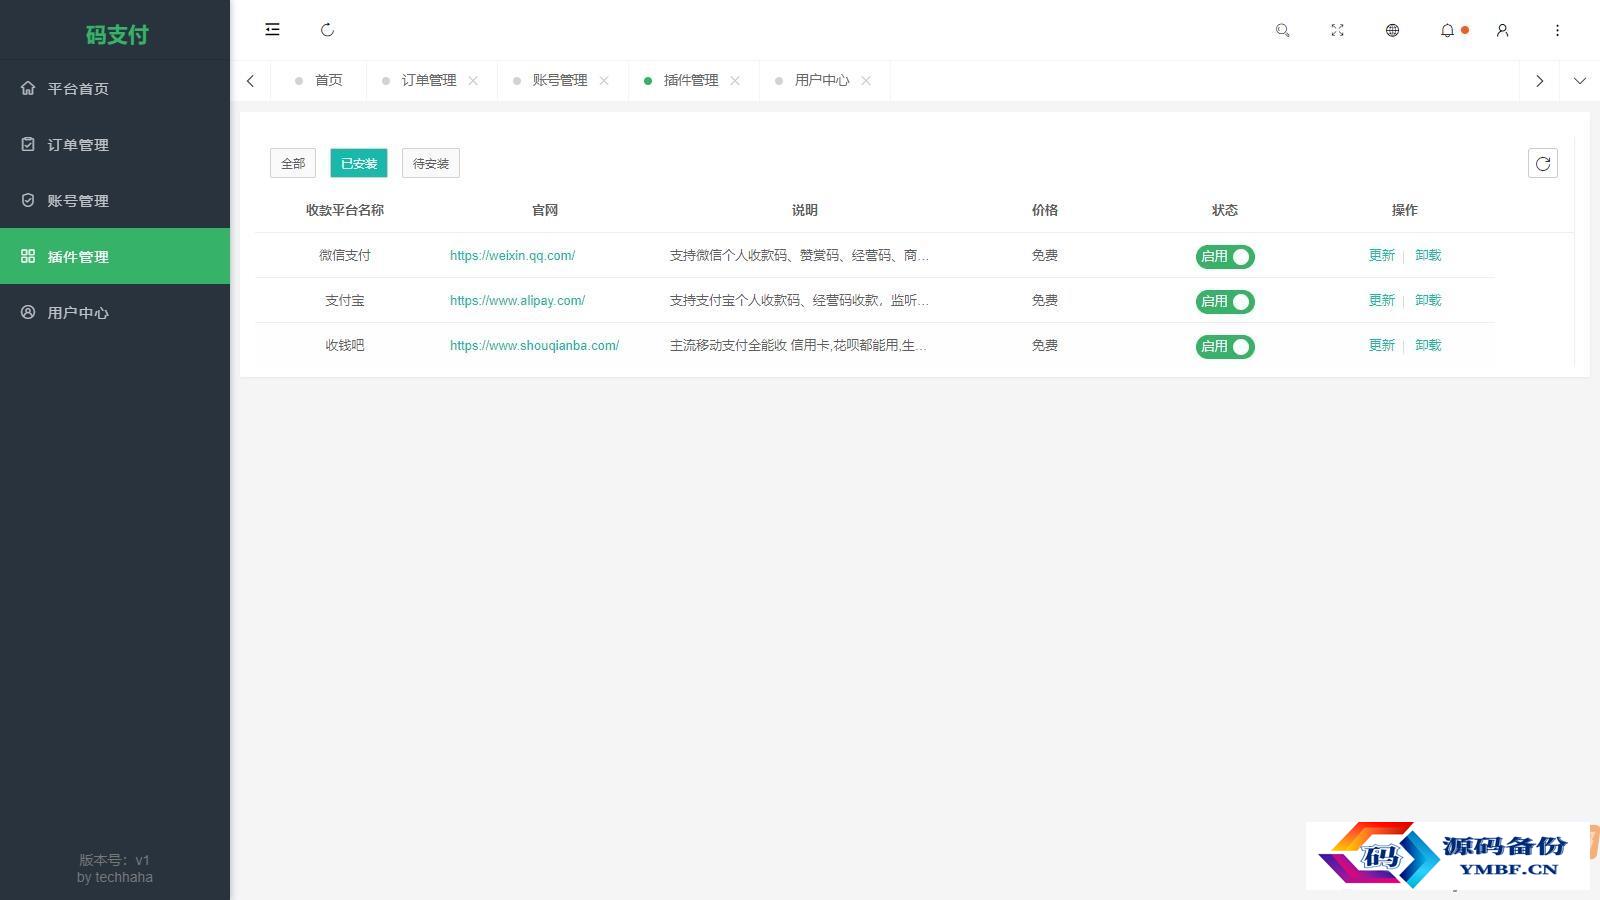This screenshot has width=1600, height=900.
Task: Click the page reload icon in header
Action: [x=327, y=30]
